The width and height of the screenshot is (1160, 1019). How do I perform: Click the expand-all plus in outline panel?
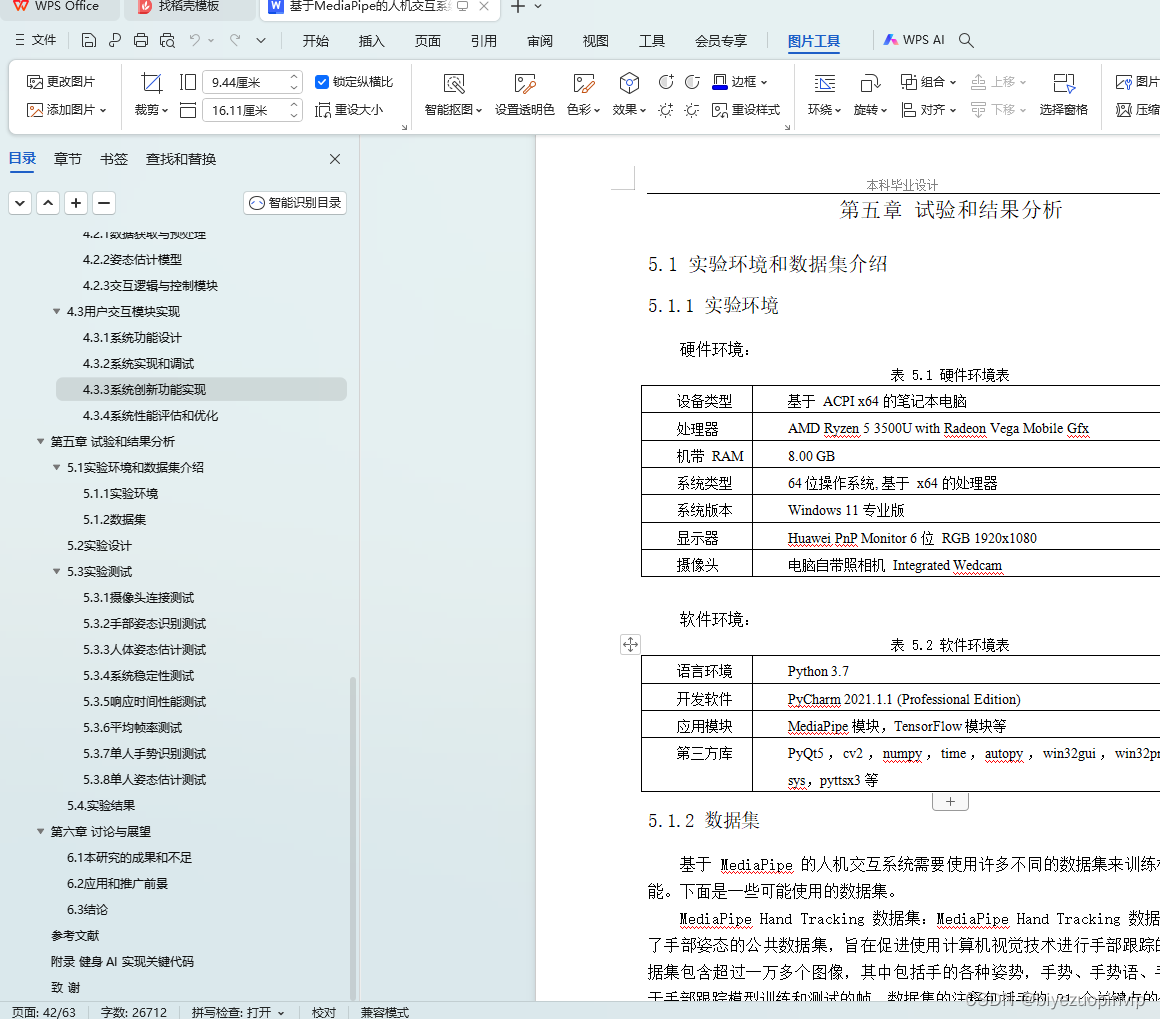tap(76, 203)
